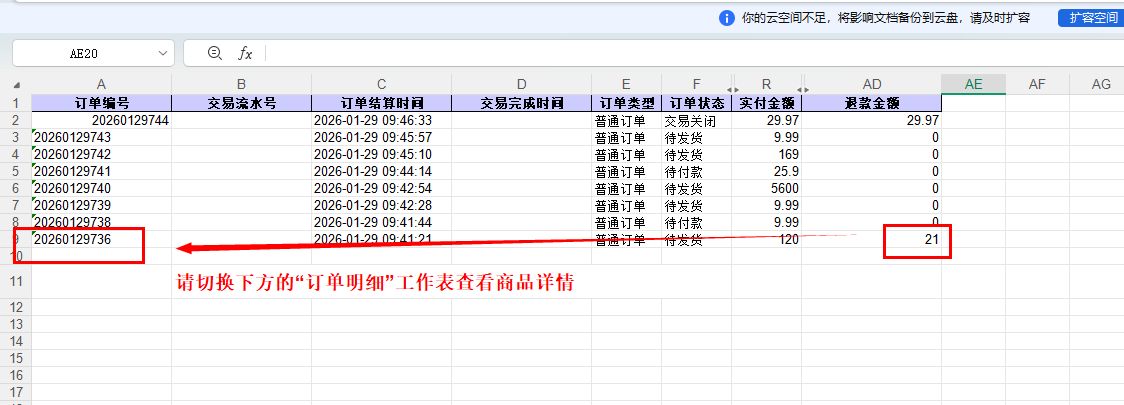Click paid amount cell 25.9

pos(767,171)
